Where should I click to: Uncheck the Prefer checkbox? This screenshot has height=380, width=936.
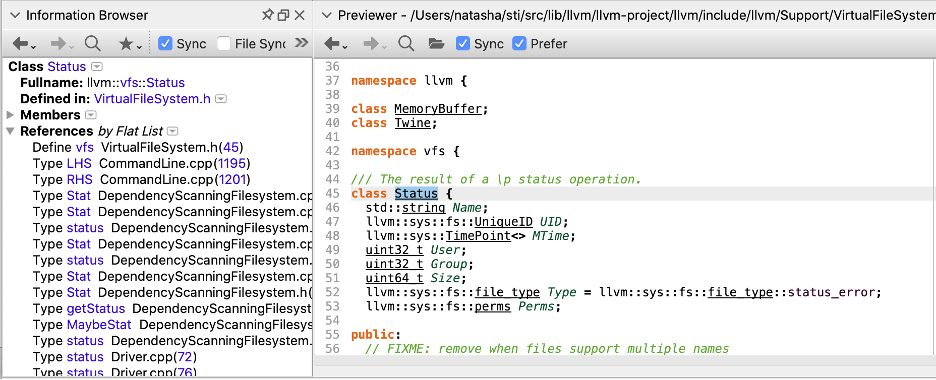(519, 44)
